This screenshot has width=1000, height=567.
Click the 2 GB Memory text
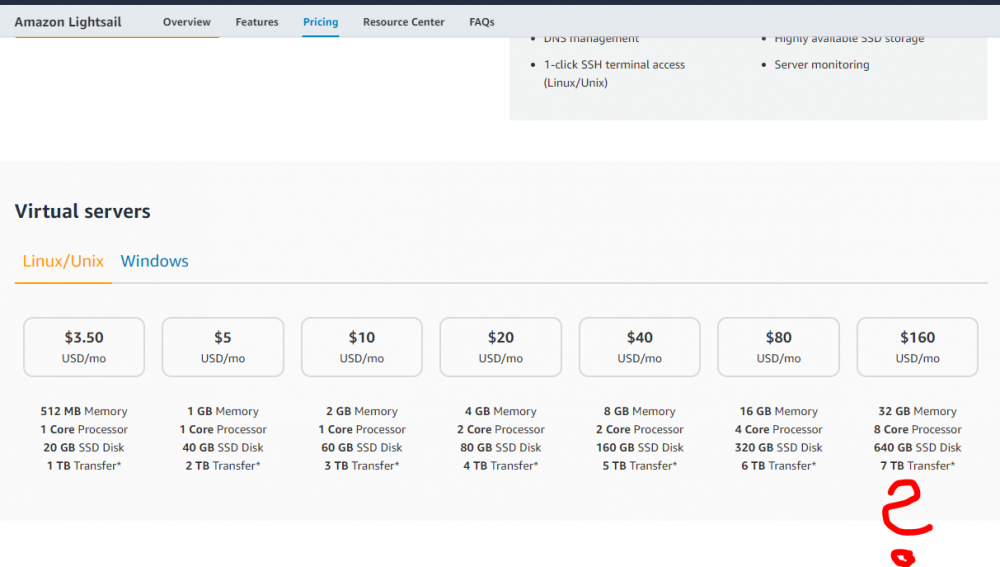362,411
